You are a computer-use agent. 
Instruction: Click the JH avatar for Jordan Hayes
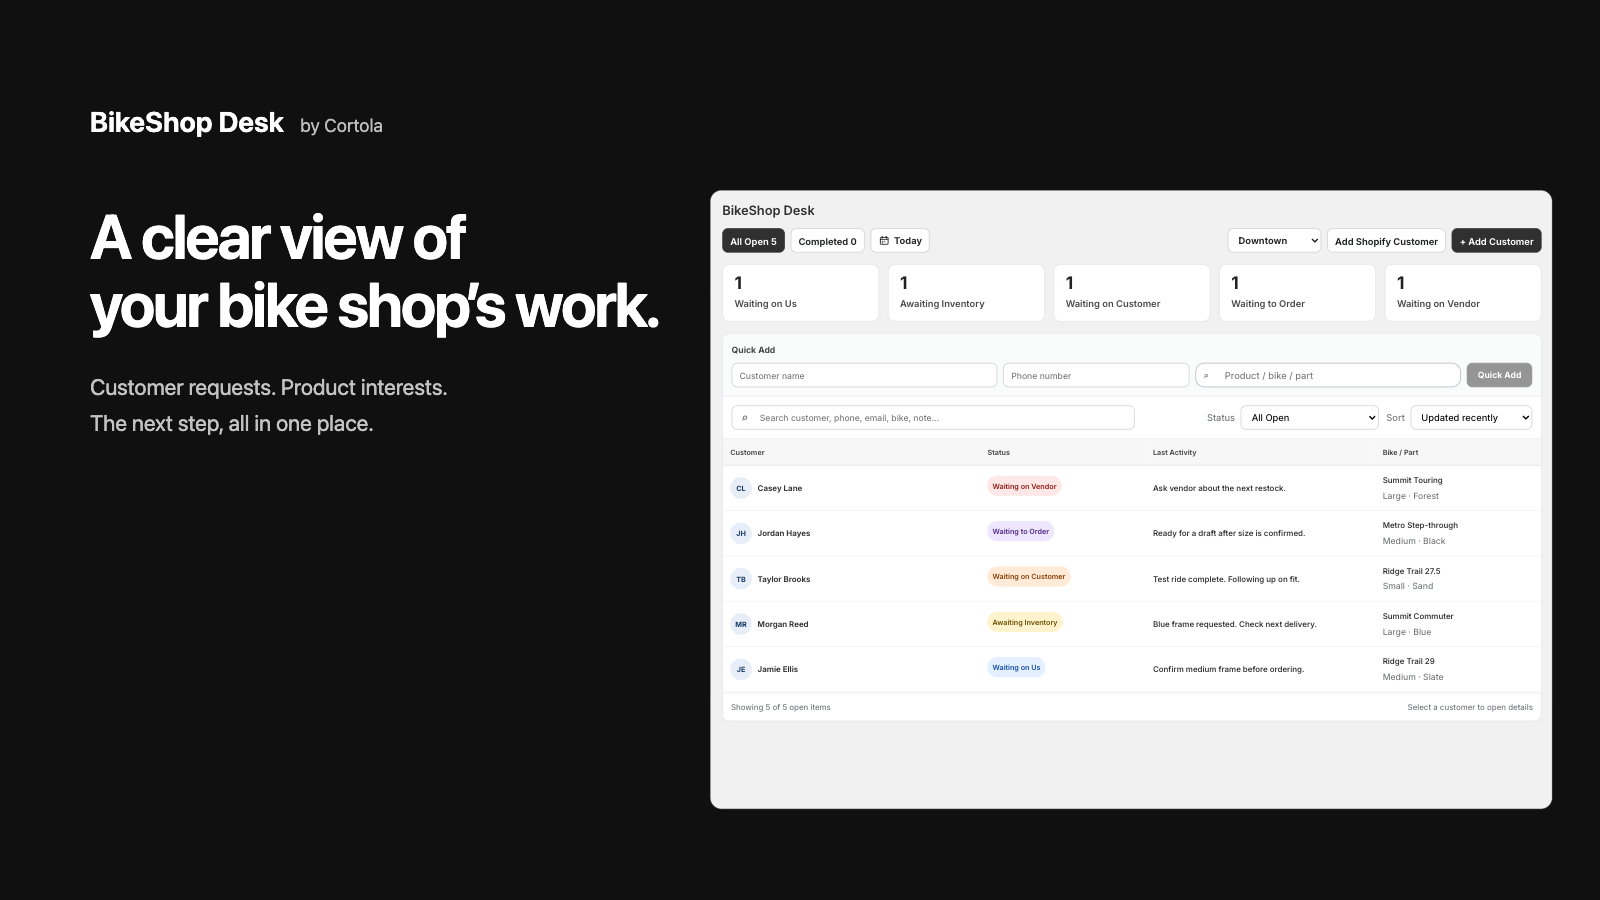pyautogui.click(x=741, y=533)
